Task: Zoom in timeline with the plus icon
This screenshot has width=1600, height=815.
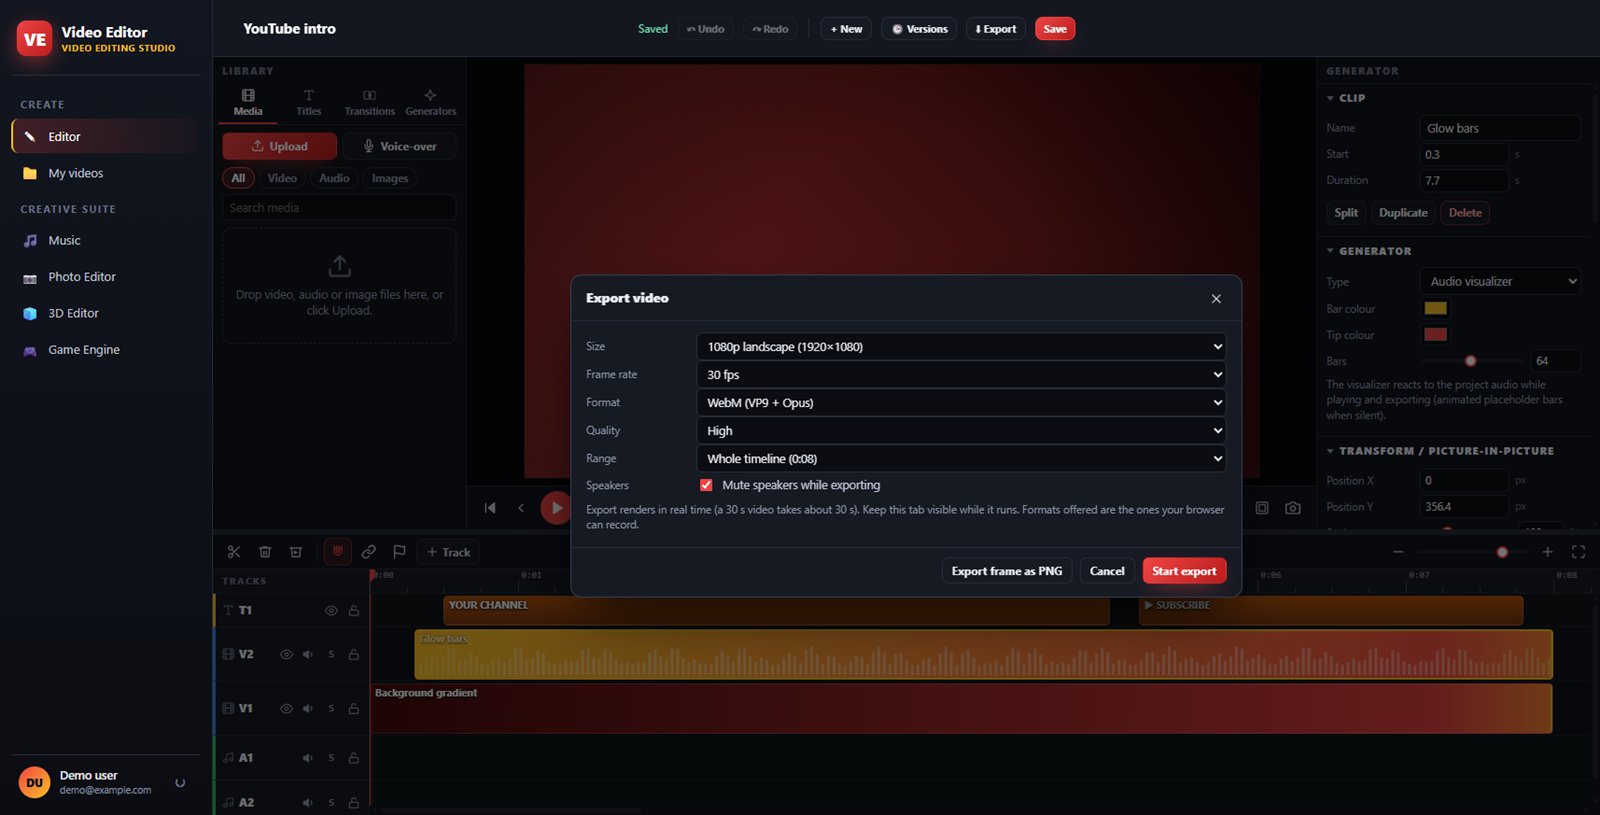Action: pyautogui.click(x=1547, y=552)
